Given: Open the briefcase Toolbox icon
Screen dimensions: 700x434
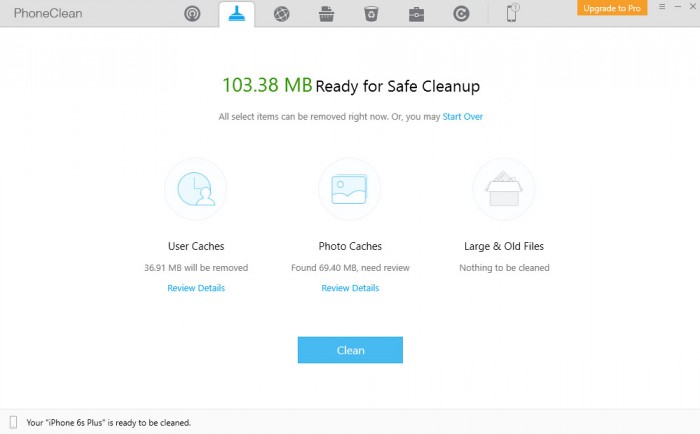Looking at the screenshot, I should pyautogui.click(x=418, y=14).
